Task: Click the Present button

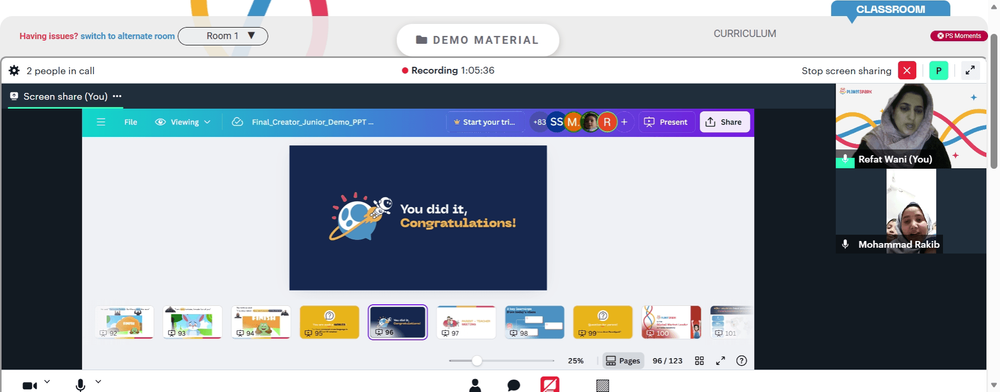Action: point(666,122)
